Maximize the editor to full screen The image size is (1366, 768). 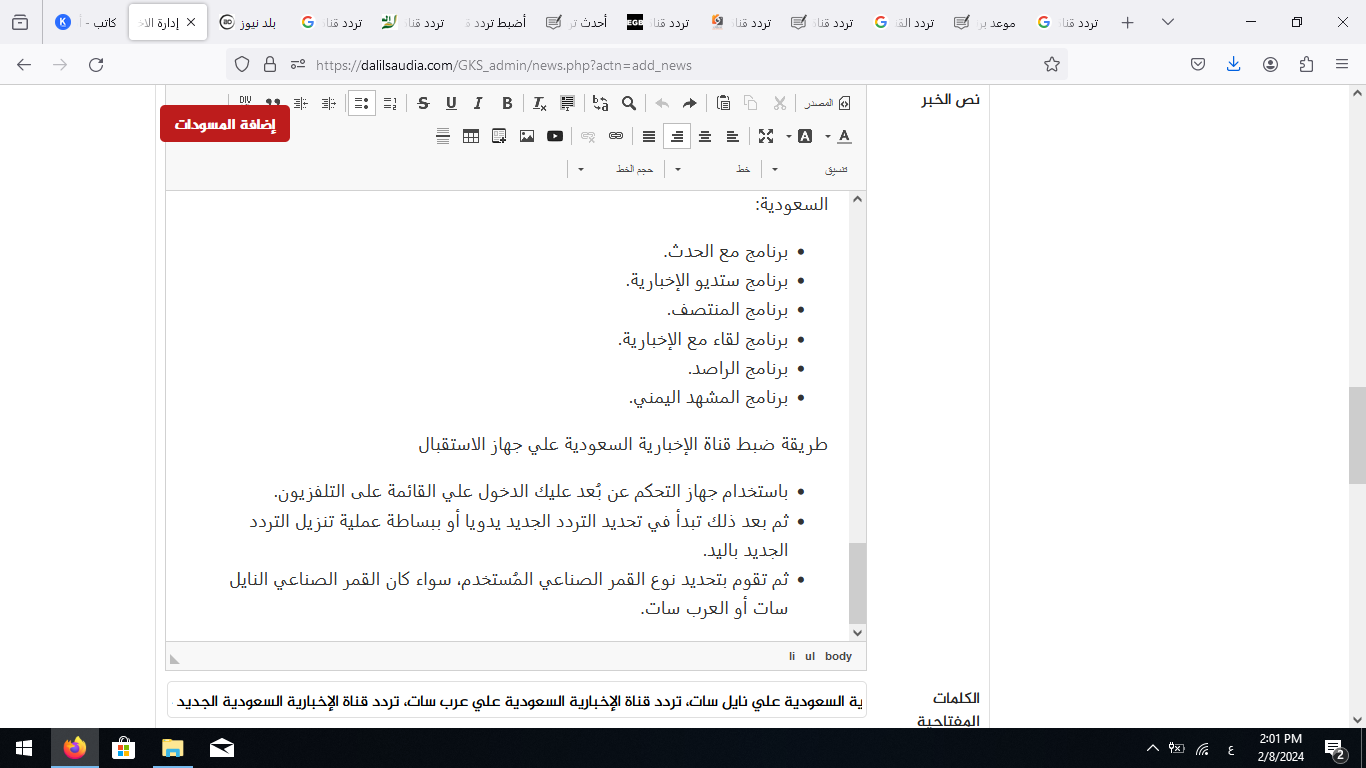click(x=766, y=136)
